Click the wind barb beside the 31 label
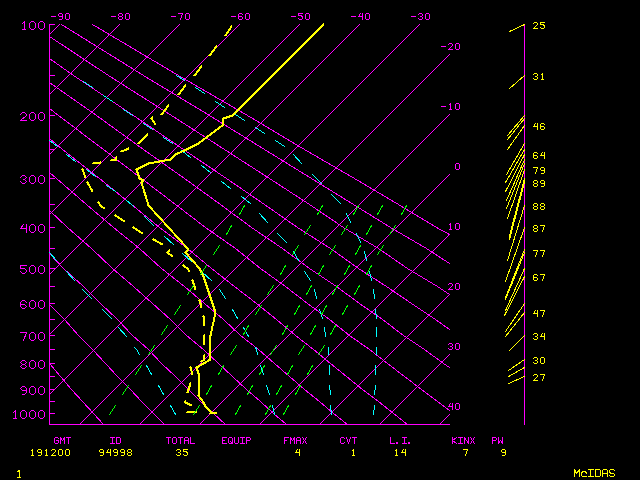The height and width of the screenshot is (480, 640). pyautogui.click(x=516, y=82)
